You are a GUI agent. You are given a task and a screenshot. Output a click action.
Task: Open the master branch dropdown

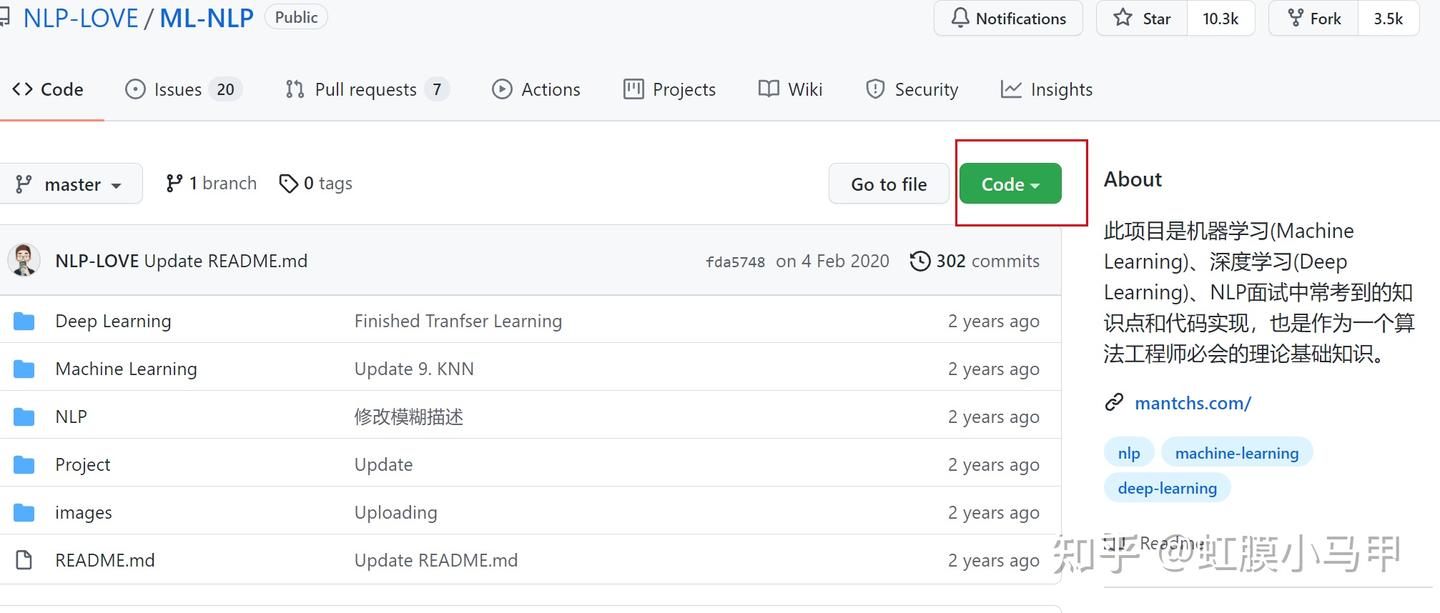70,184
